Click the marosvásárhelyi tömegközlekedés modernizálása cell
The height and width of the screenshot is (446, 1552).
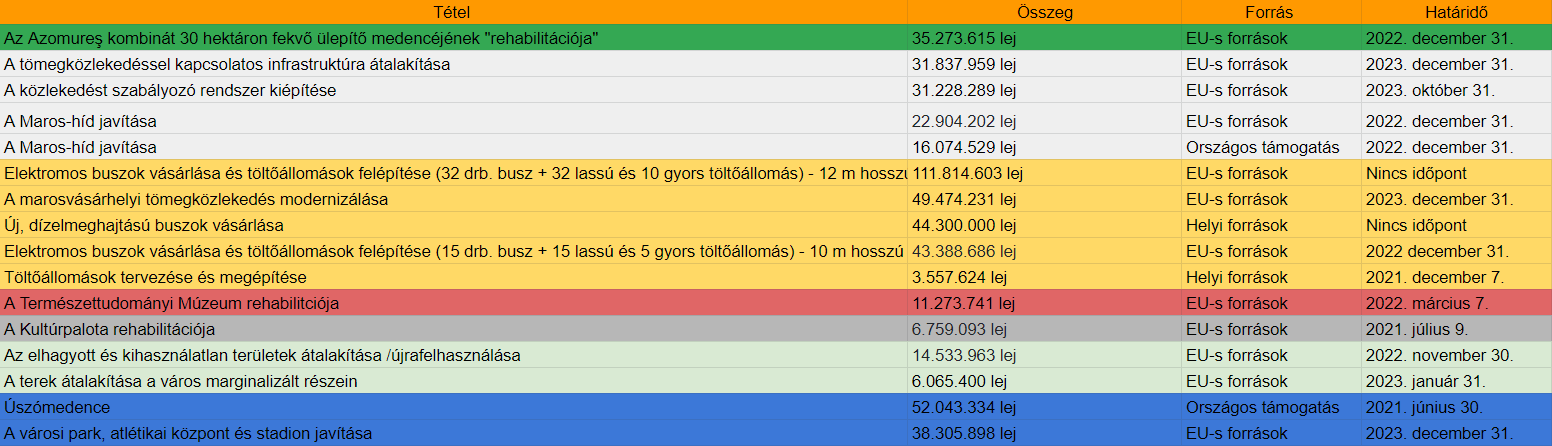(x=196, y=199)
